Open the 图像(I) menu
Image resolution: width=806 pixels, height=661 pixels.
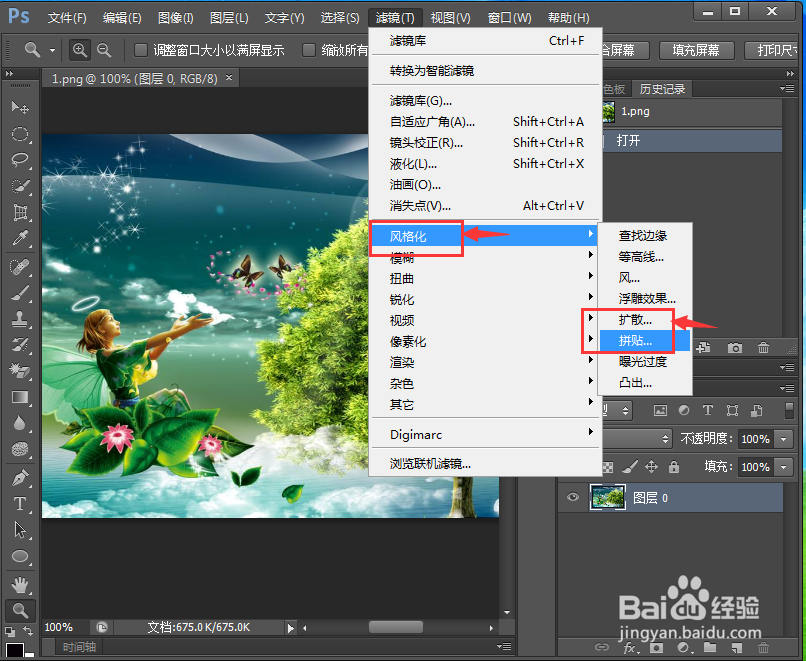coord(175,18)
